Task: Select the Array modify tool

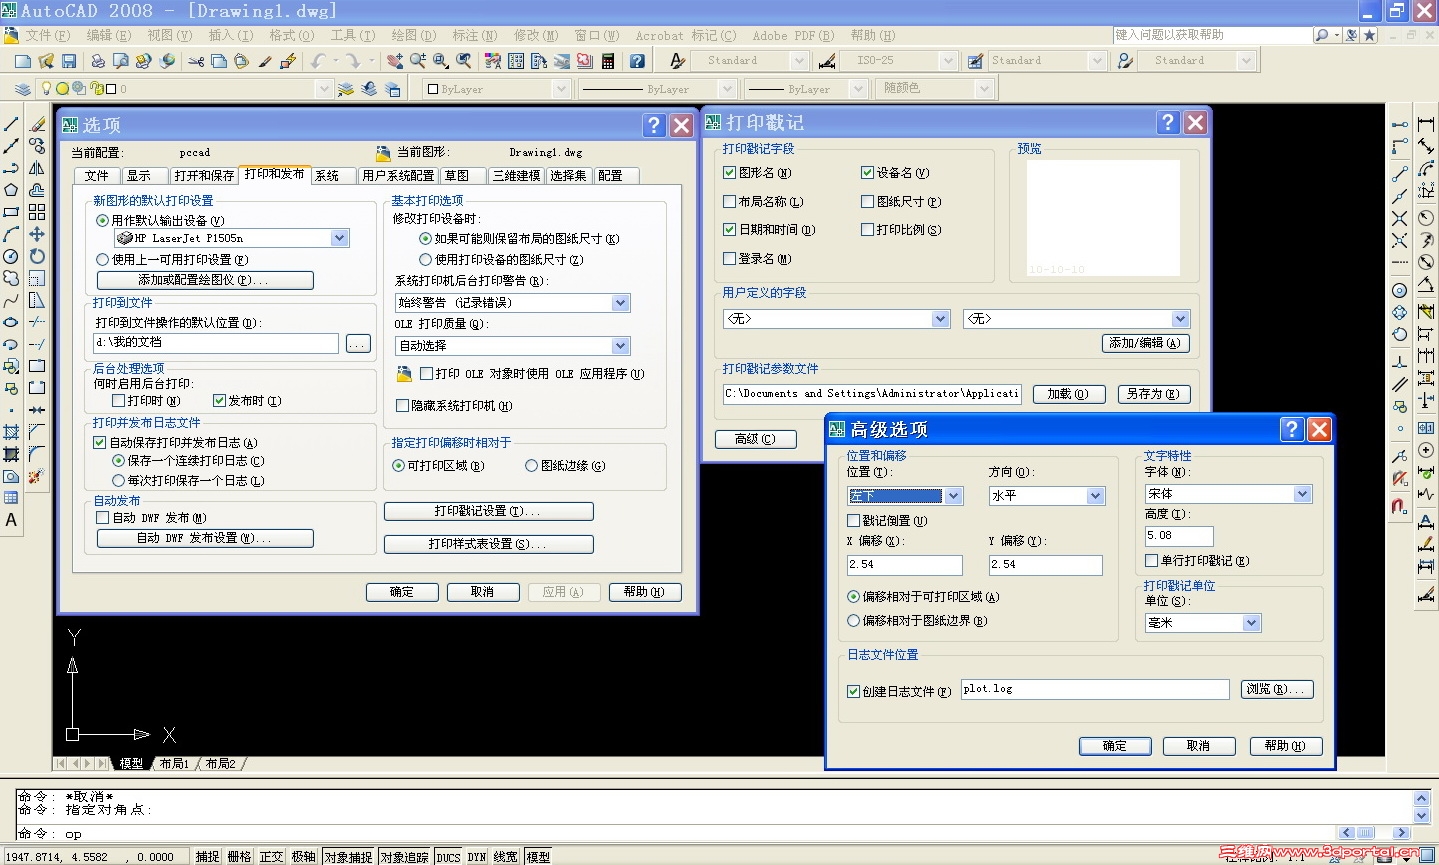Action: 37,212
